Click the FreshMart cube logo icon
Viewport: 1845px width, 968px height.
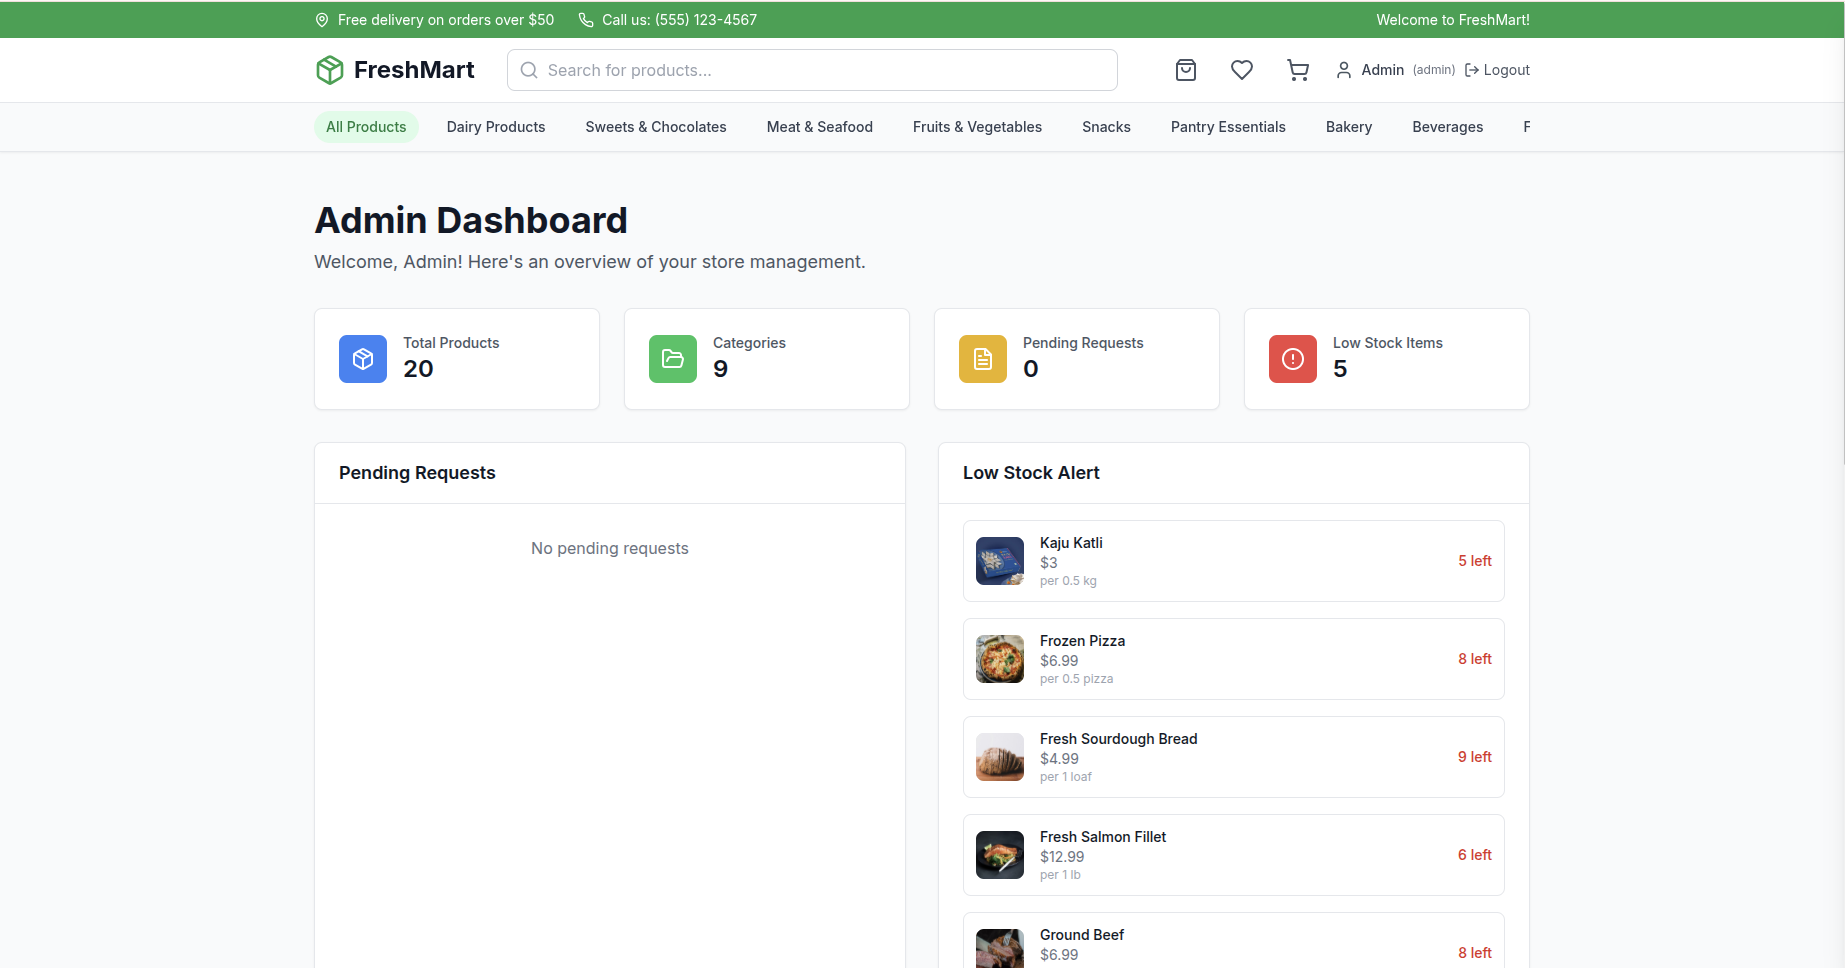330,70
